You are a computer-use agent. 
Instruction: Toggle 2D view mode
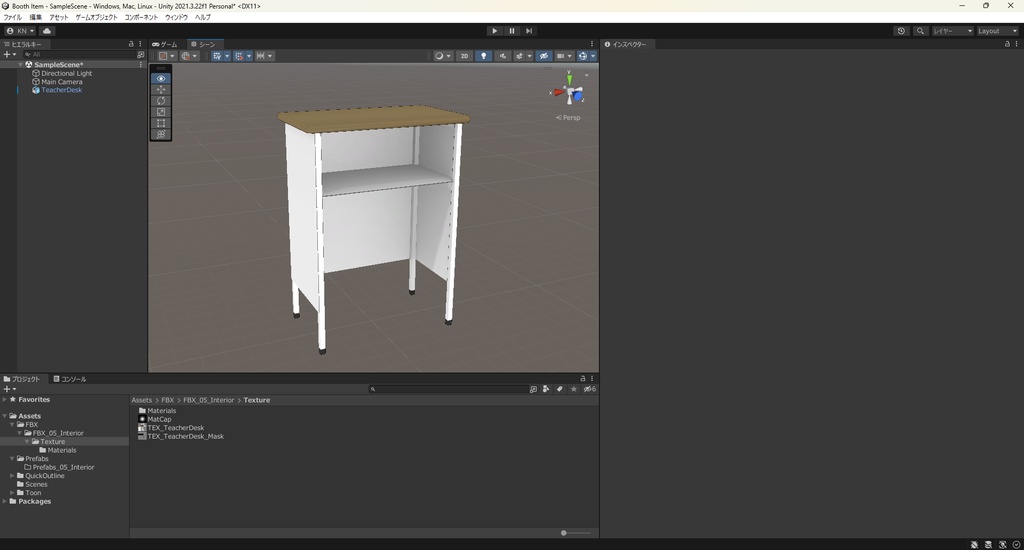click(x=464, y=56)
